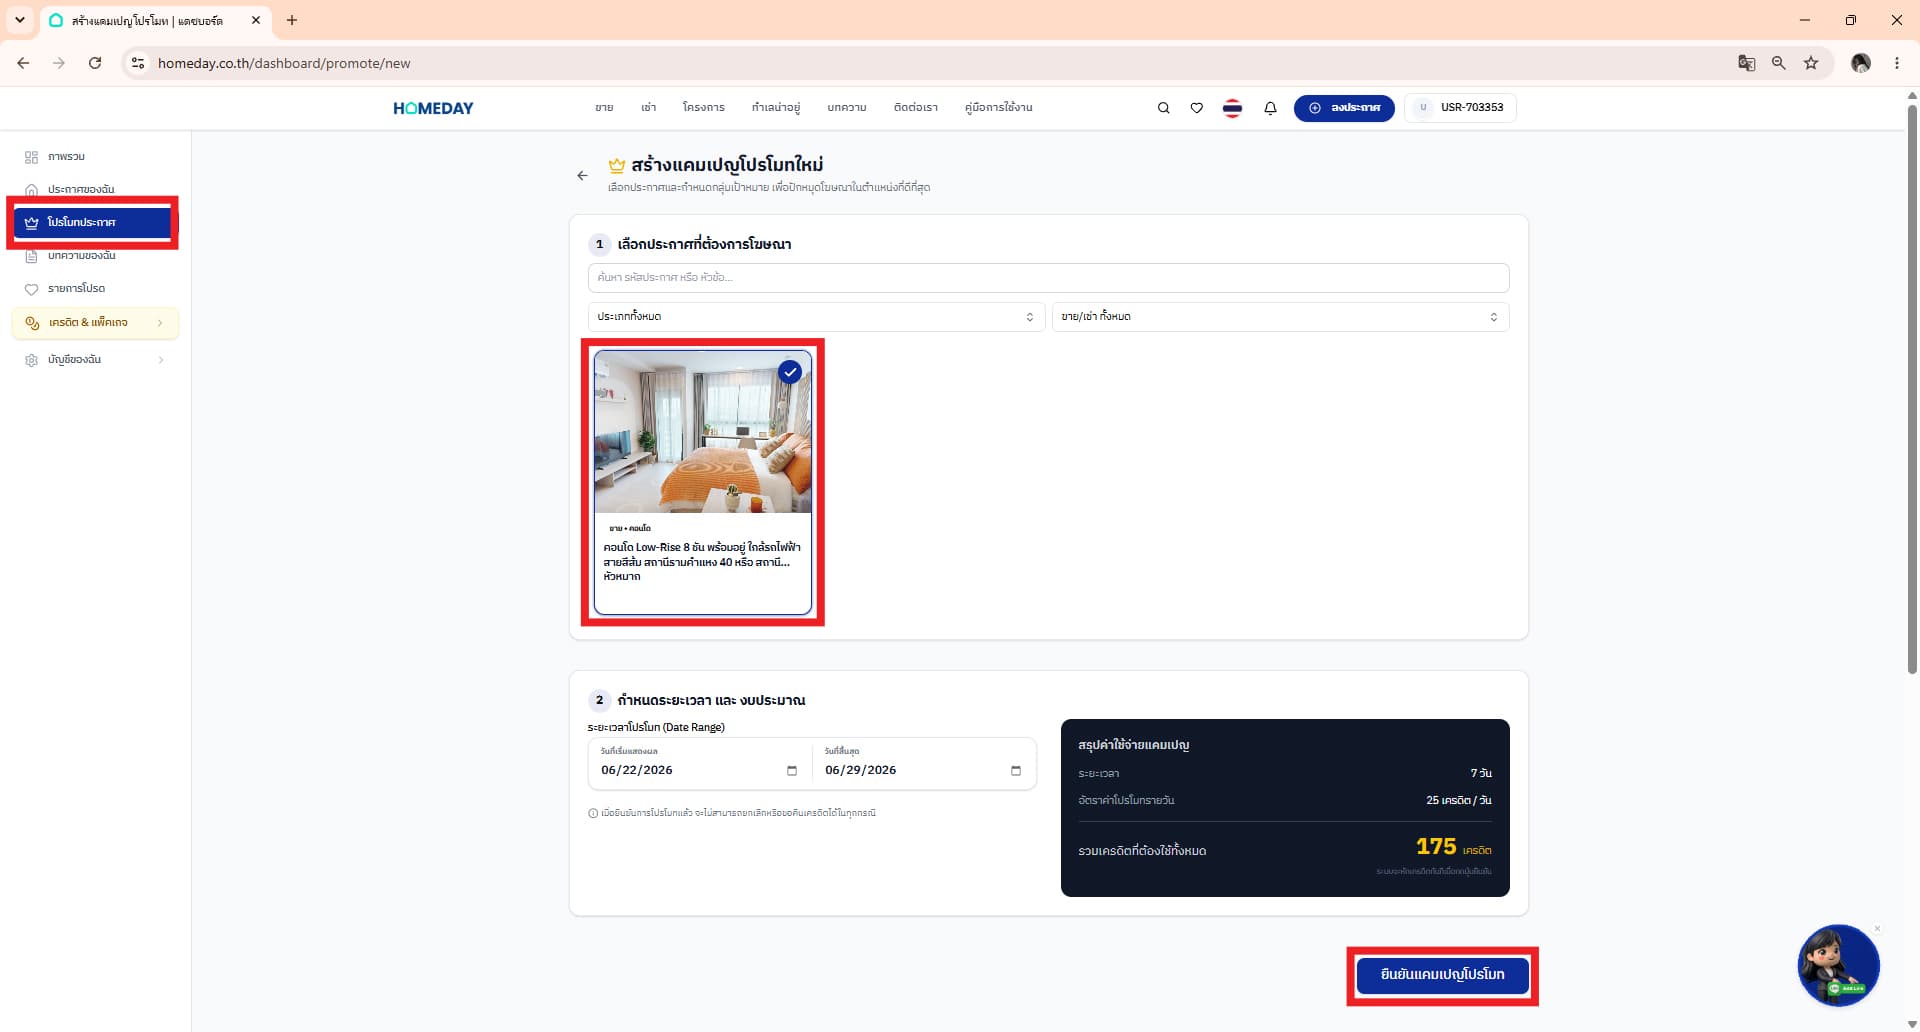Open browser profile avatar
Screen dimensions: 1920x1032
(1860, 63)
